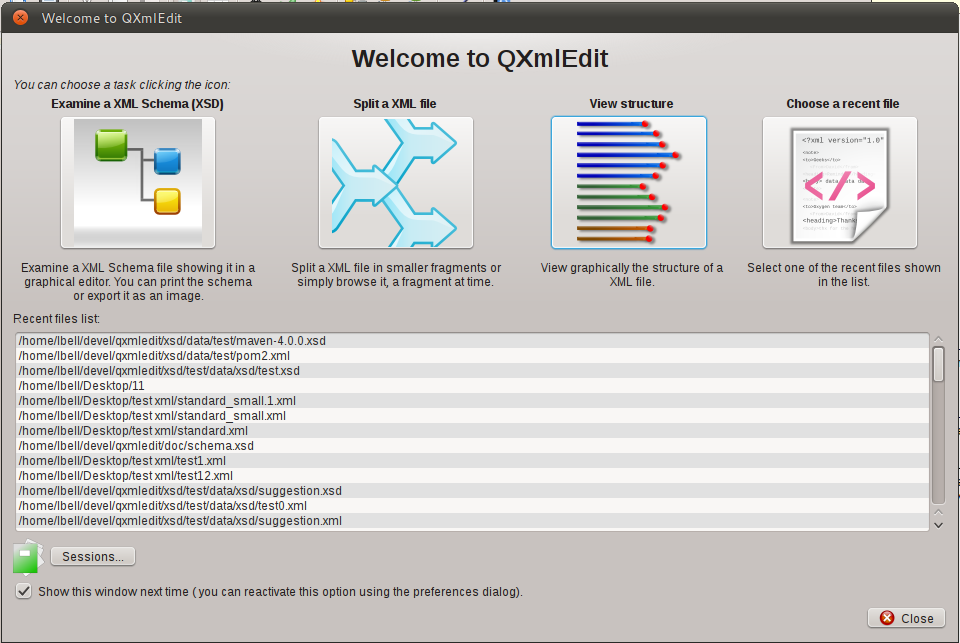Select recent file test1.xml

pos(472,461)
